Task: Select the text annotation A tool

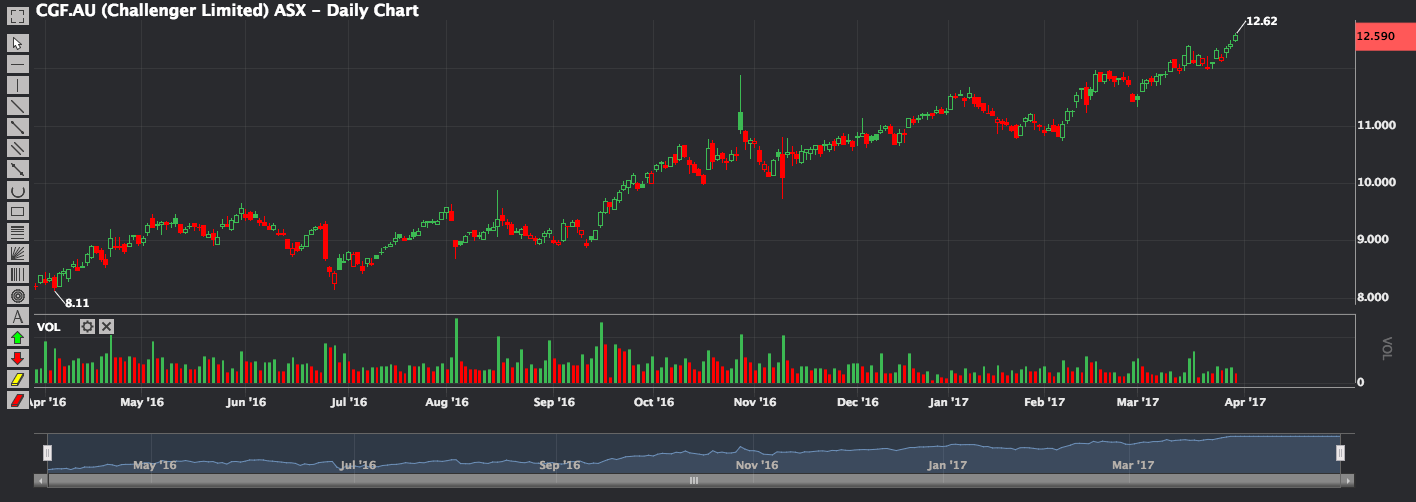Action: [x=17, y=316]
